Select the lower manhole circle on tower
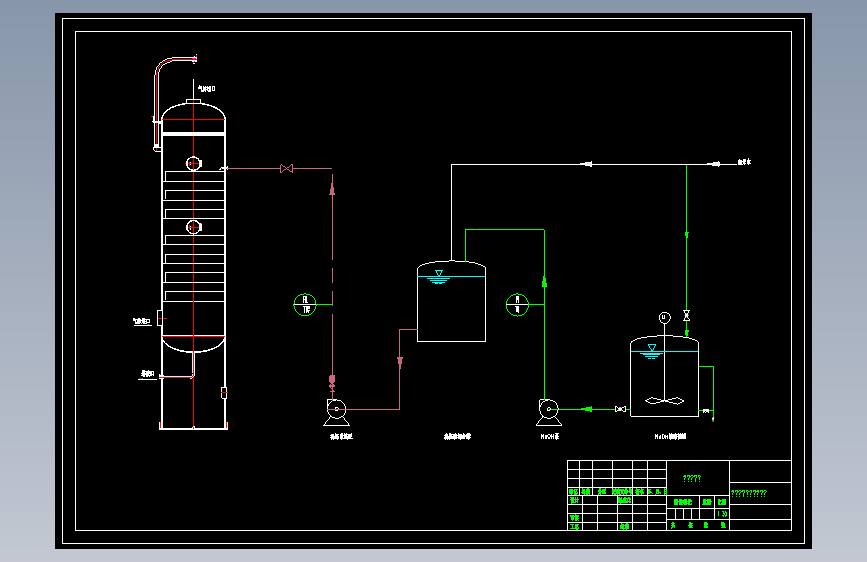 (x=194, y=227)
